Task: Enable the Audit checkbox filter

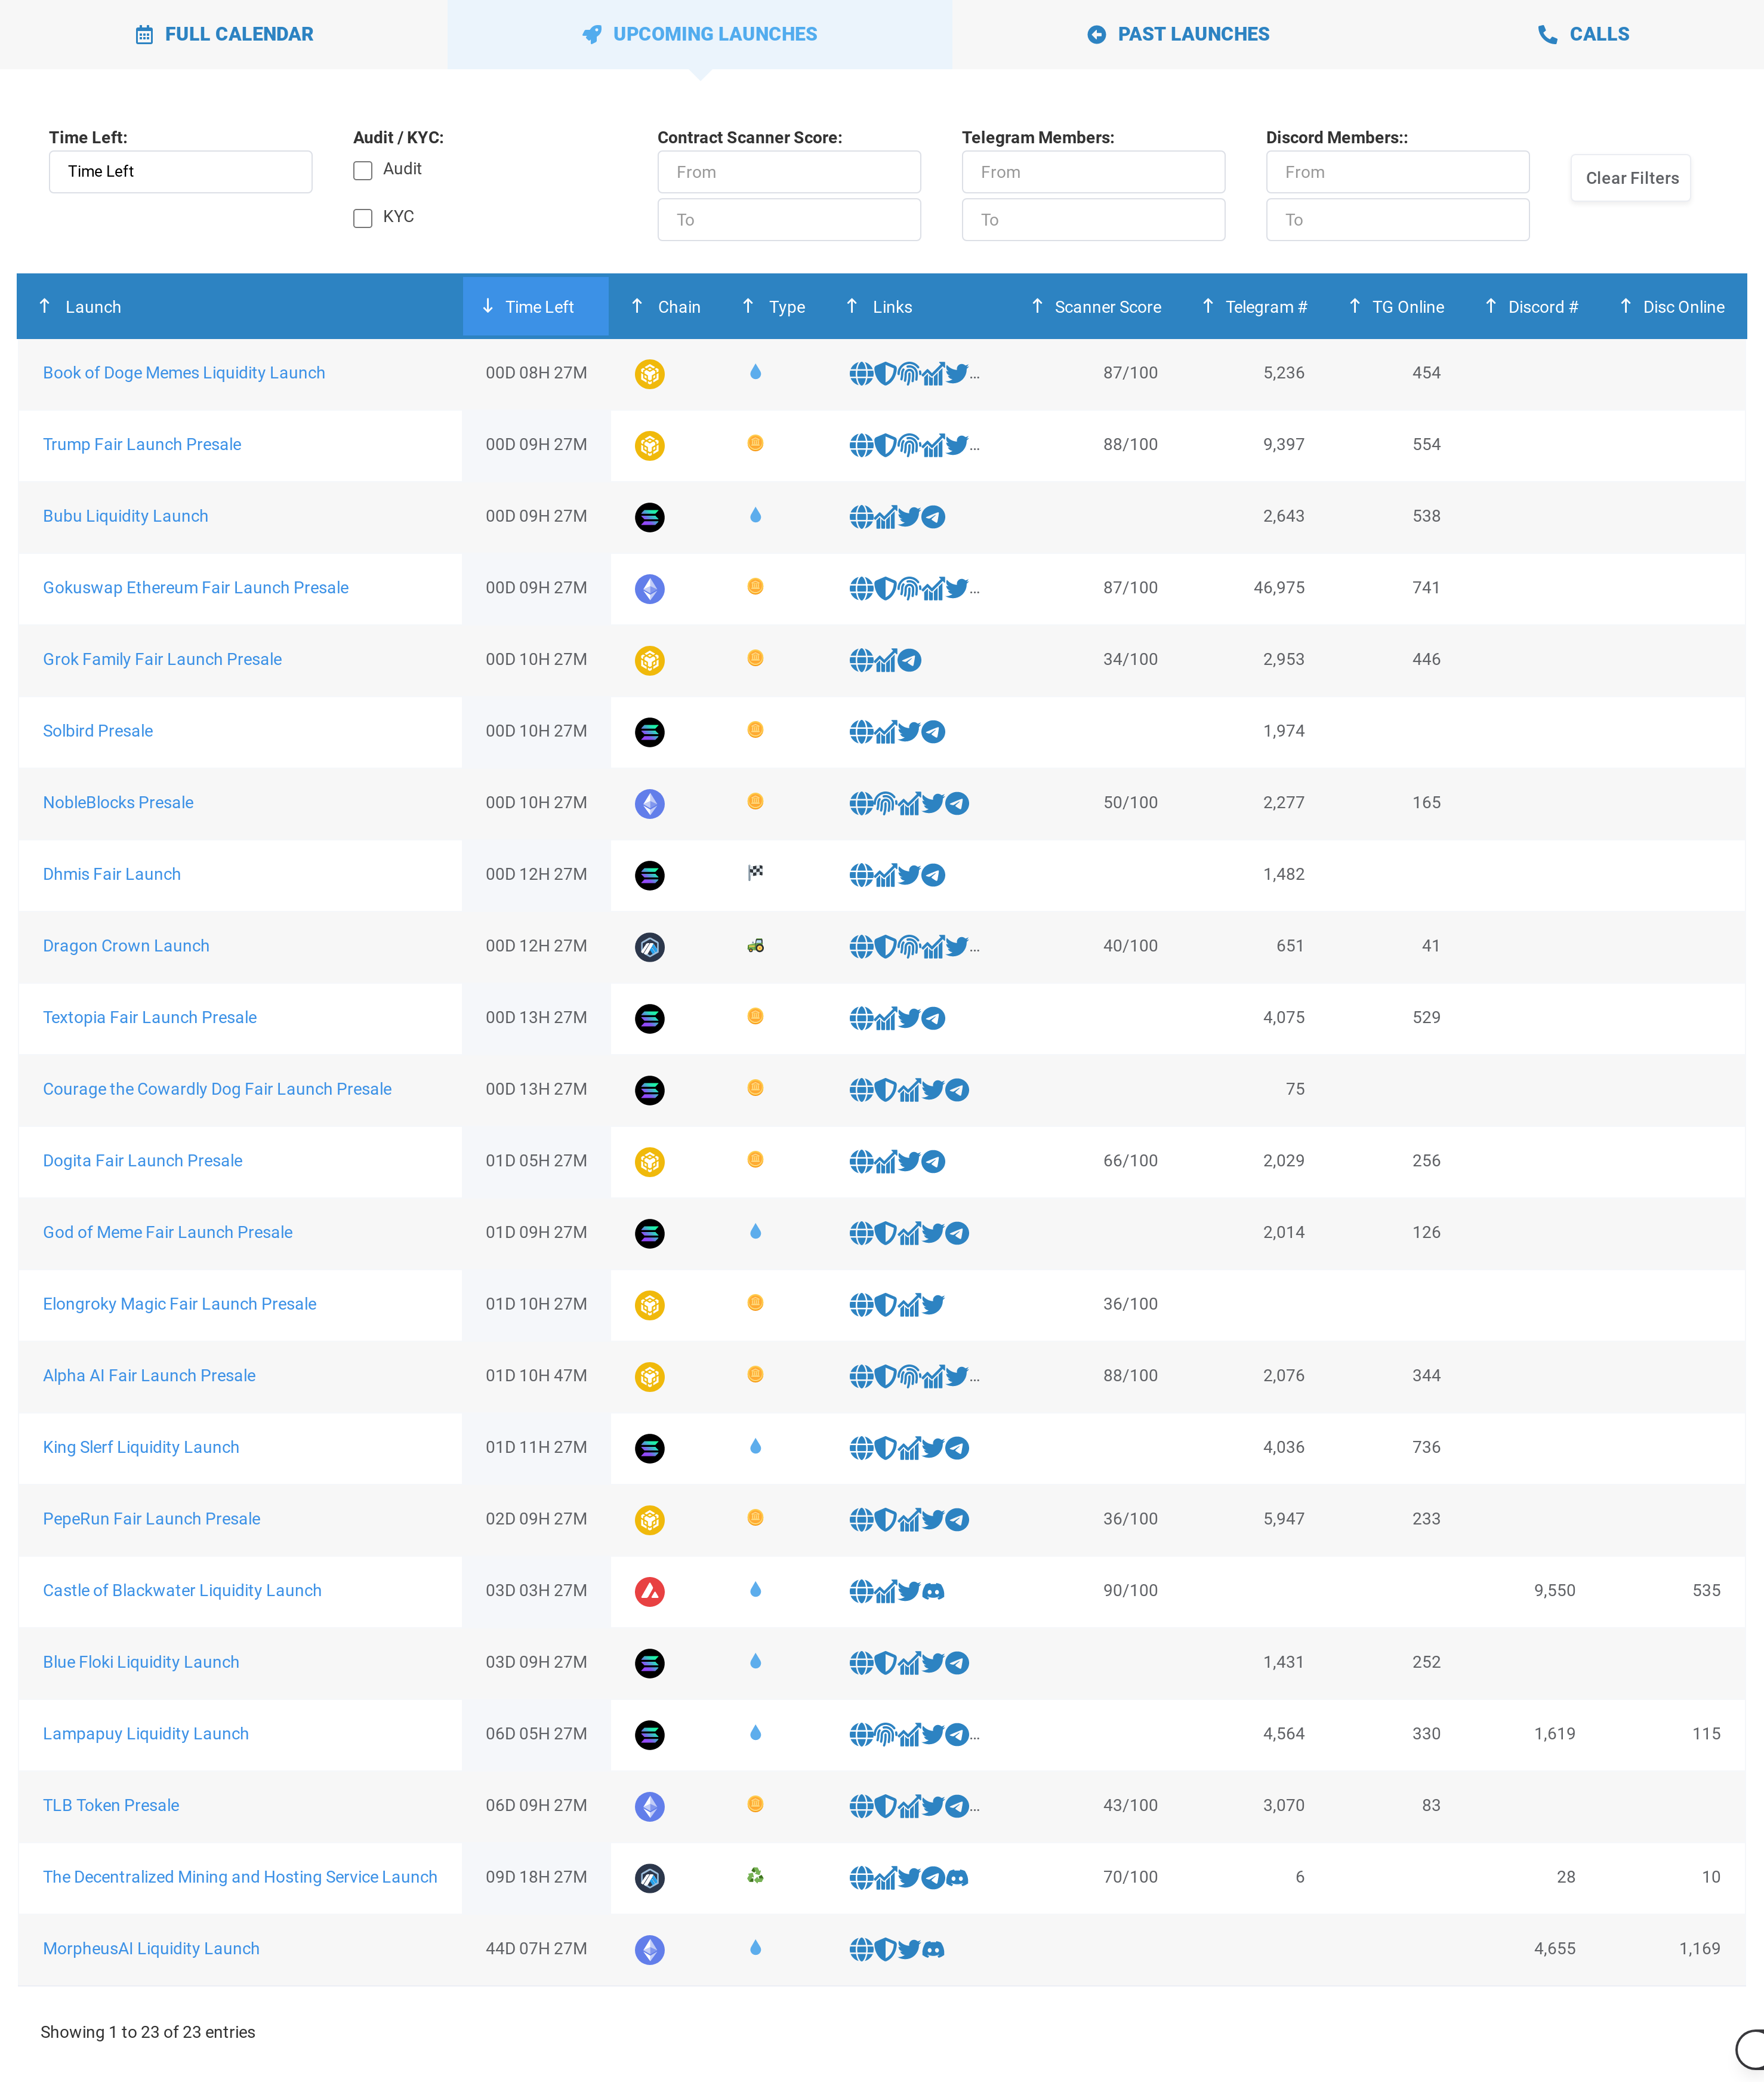Action: pos(363,171)
